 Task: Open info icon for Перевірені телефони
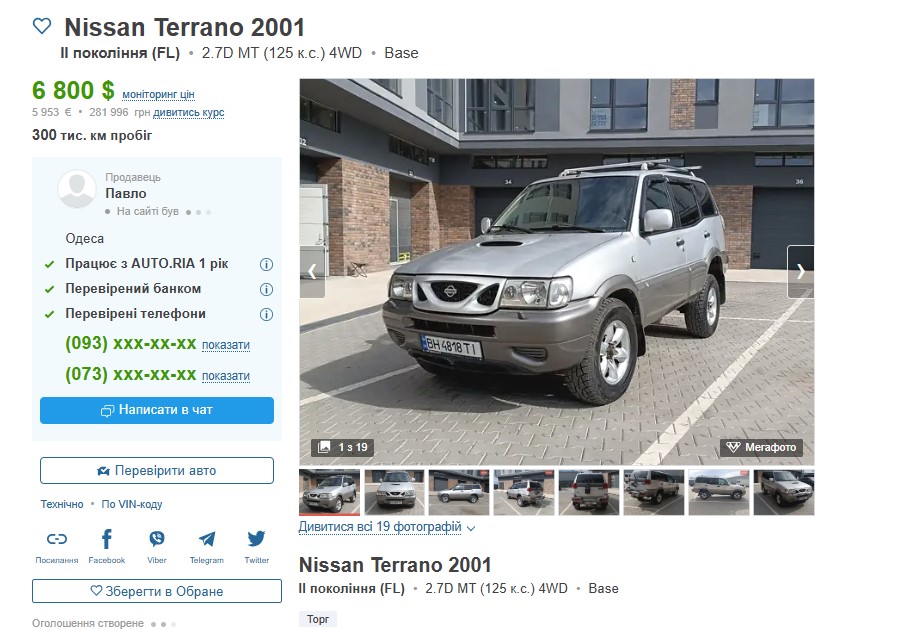point(266,314)
